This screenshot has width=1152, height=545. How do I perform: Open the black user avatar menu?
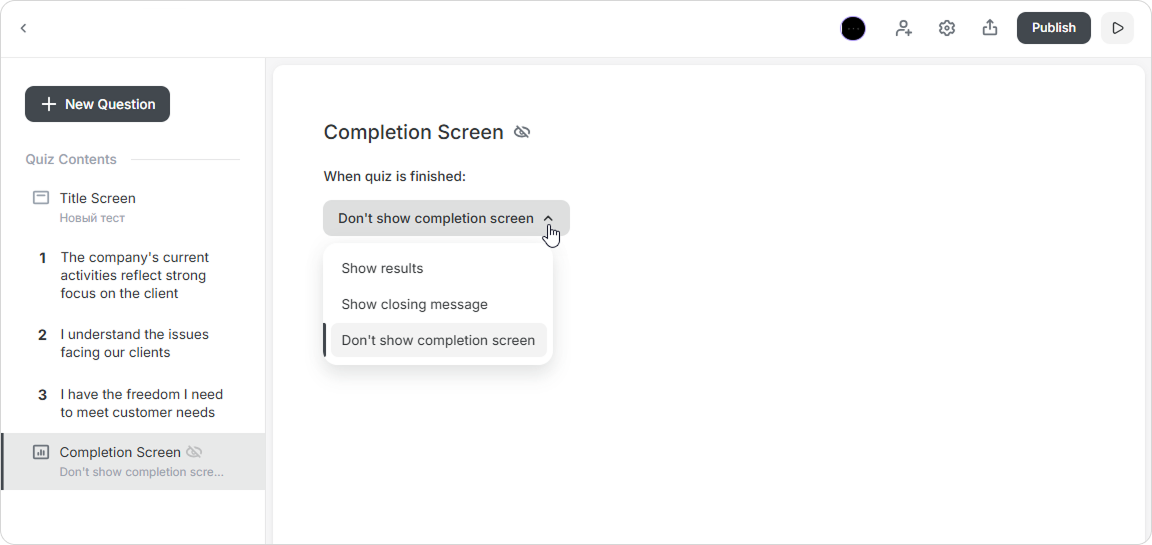pyautogui.click(x=853, y=28)
